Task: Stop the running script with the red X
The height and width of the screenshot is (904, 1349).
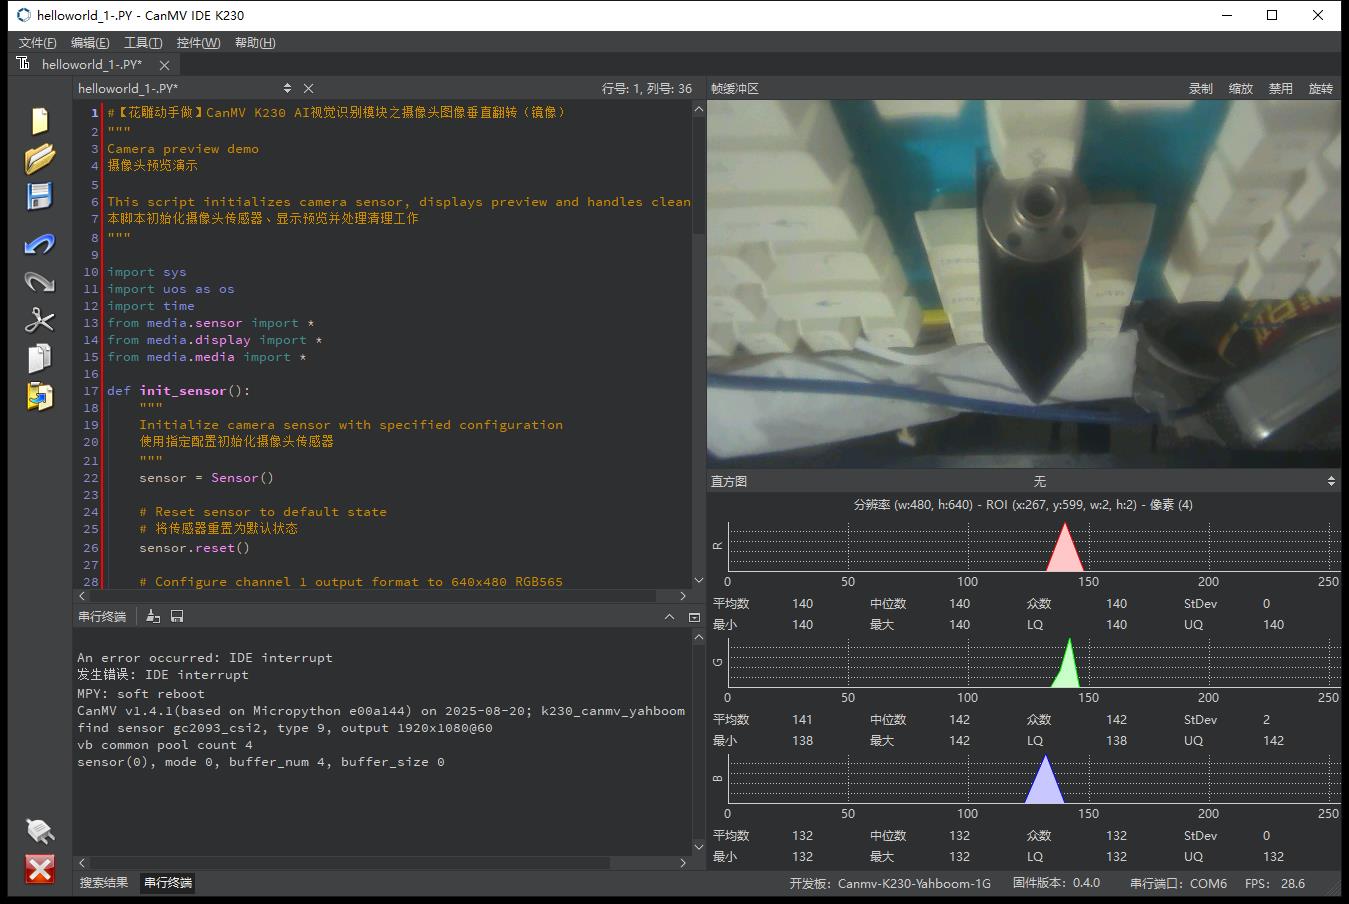Action: (39, 868)
